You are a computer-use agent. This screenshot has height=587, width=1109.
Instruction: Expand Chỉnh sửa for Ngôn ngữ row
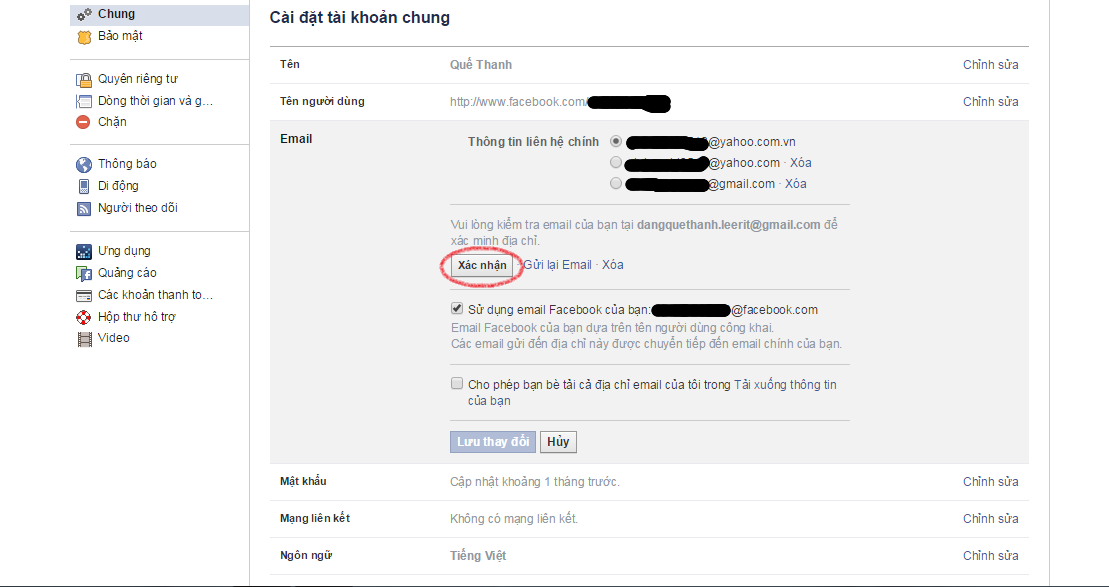(x=990, y=556)
